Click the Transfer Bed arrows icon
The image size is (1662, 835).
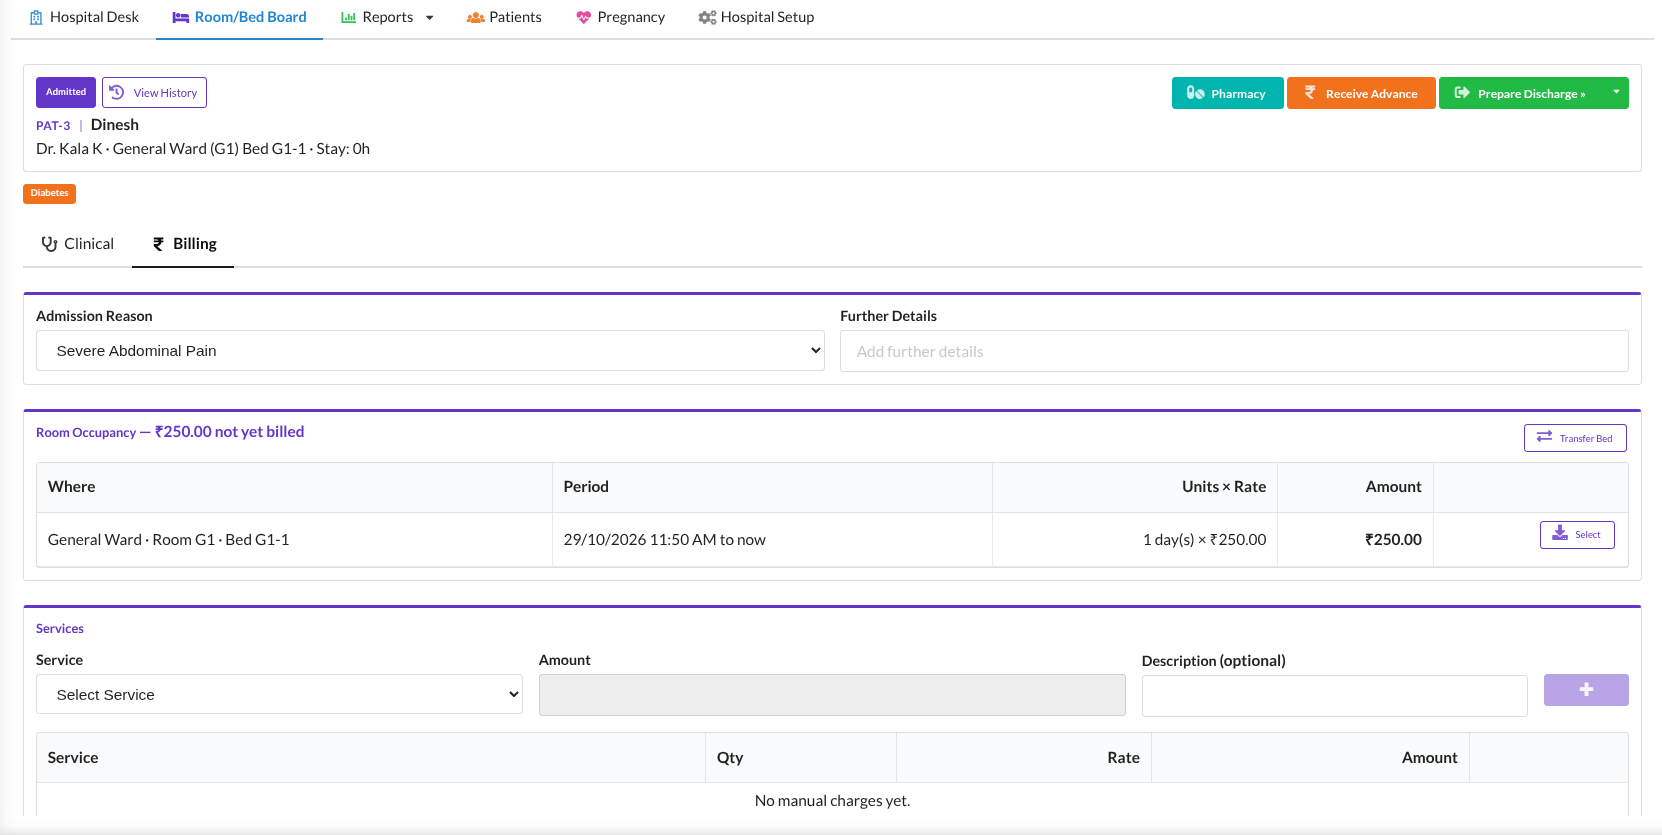coord(1545,437)
